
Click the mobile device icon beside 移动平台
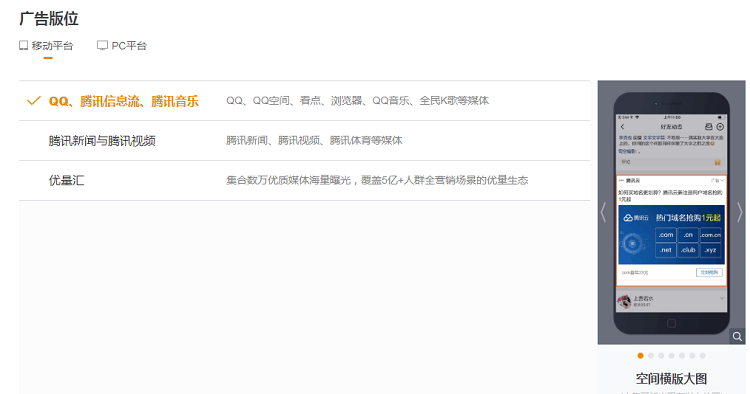(23, 45)
